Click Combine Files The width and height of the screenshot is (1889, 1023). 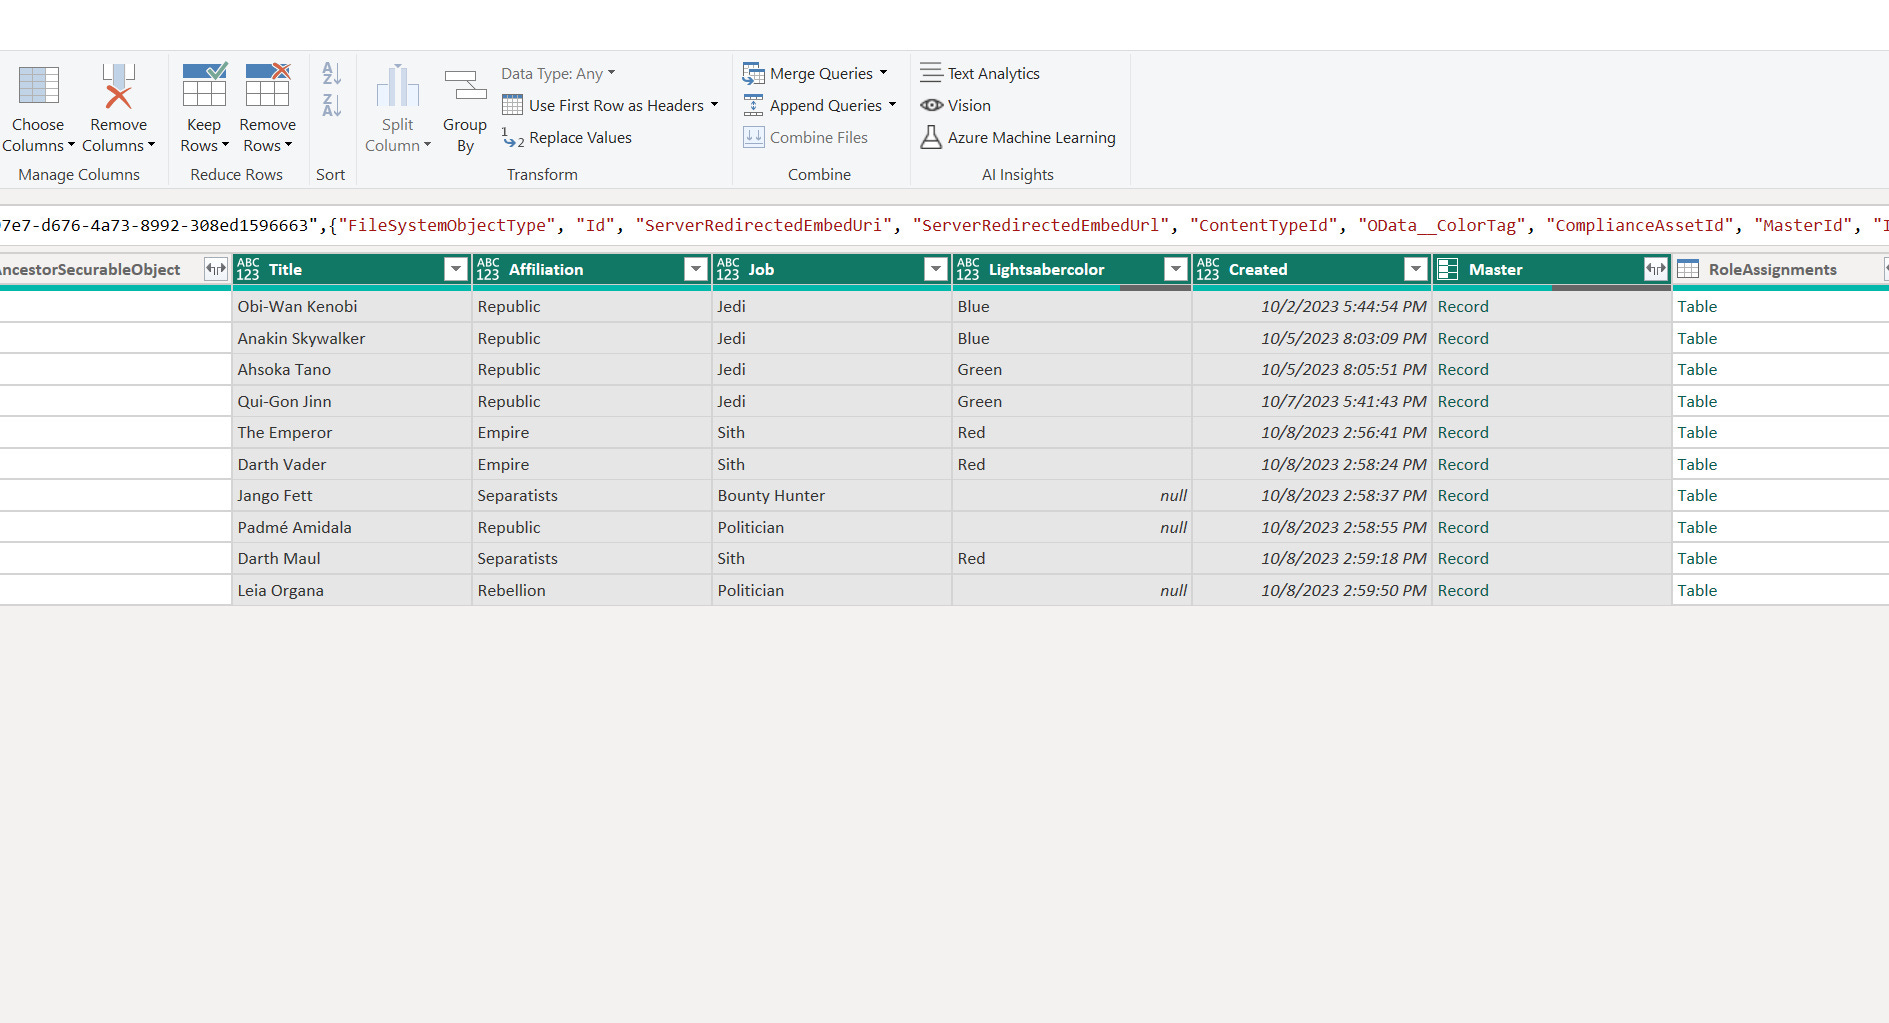pyautogui.click(x=806, y=137)
